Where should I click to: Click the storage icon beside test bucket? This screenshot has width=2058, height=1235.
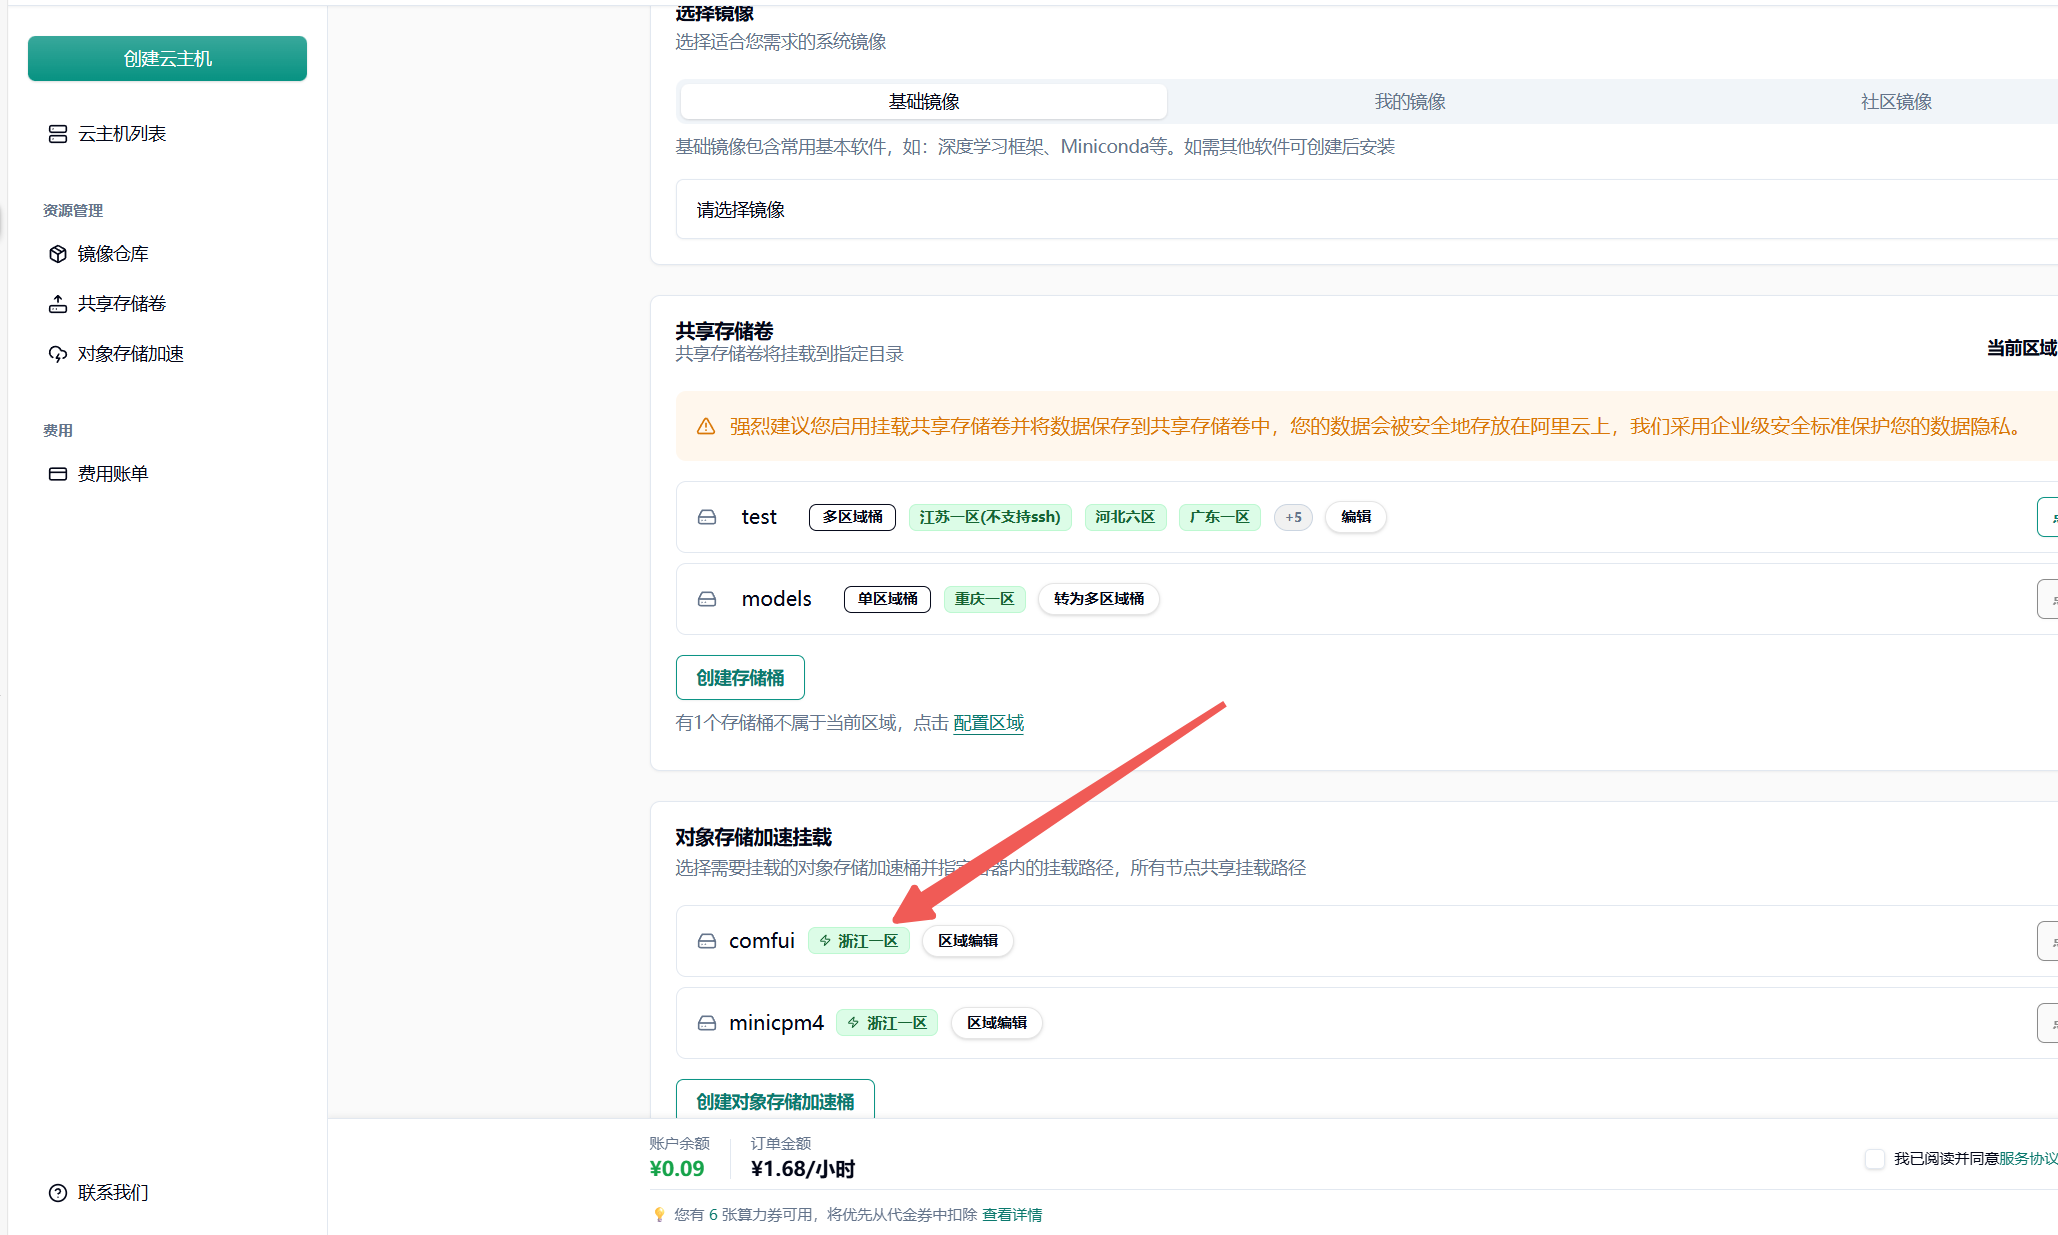point(707,517)
